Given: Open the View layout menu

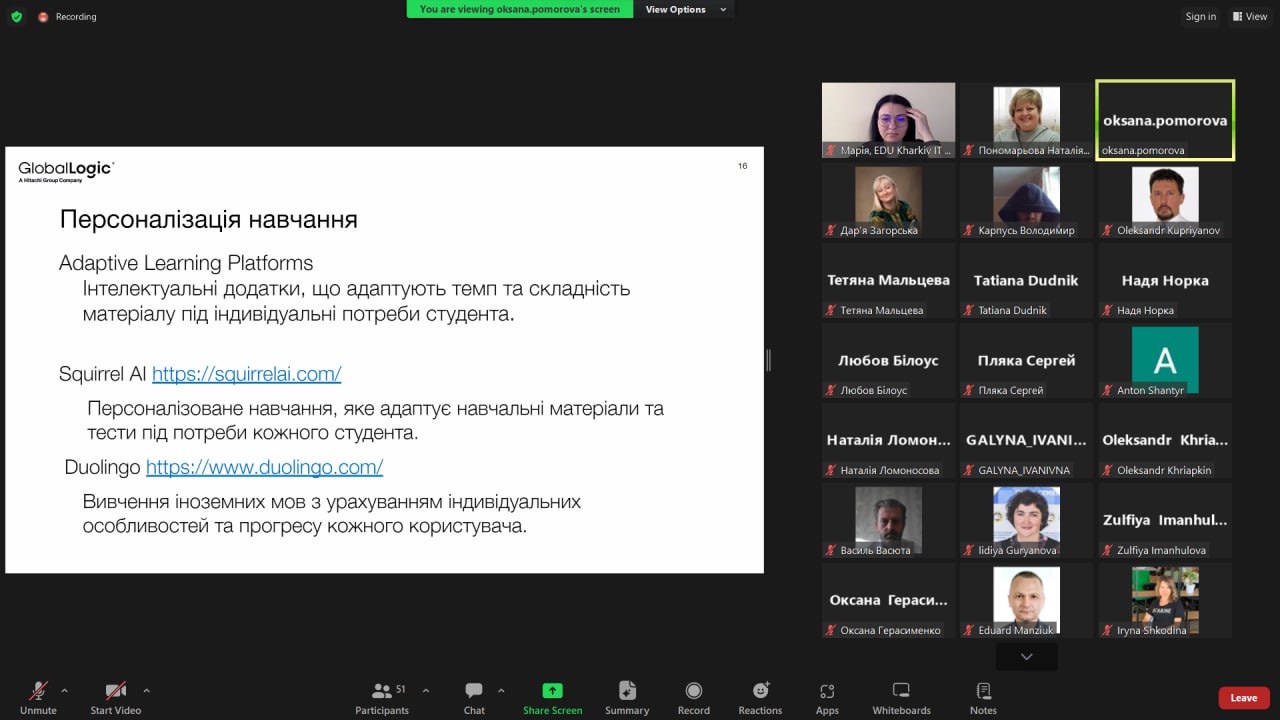Looking at the screenshot, I should coord(1250,16).
